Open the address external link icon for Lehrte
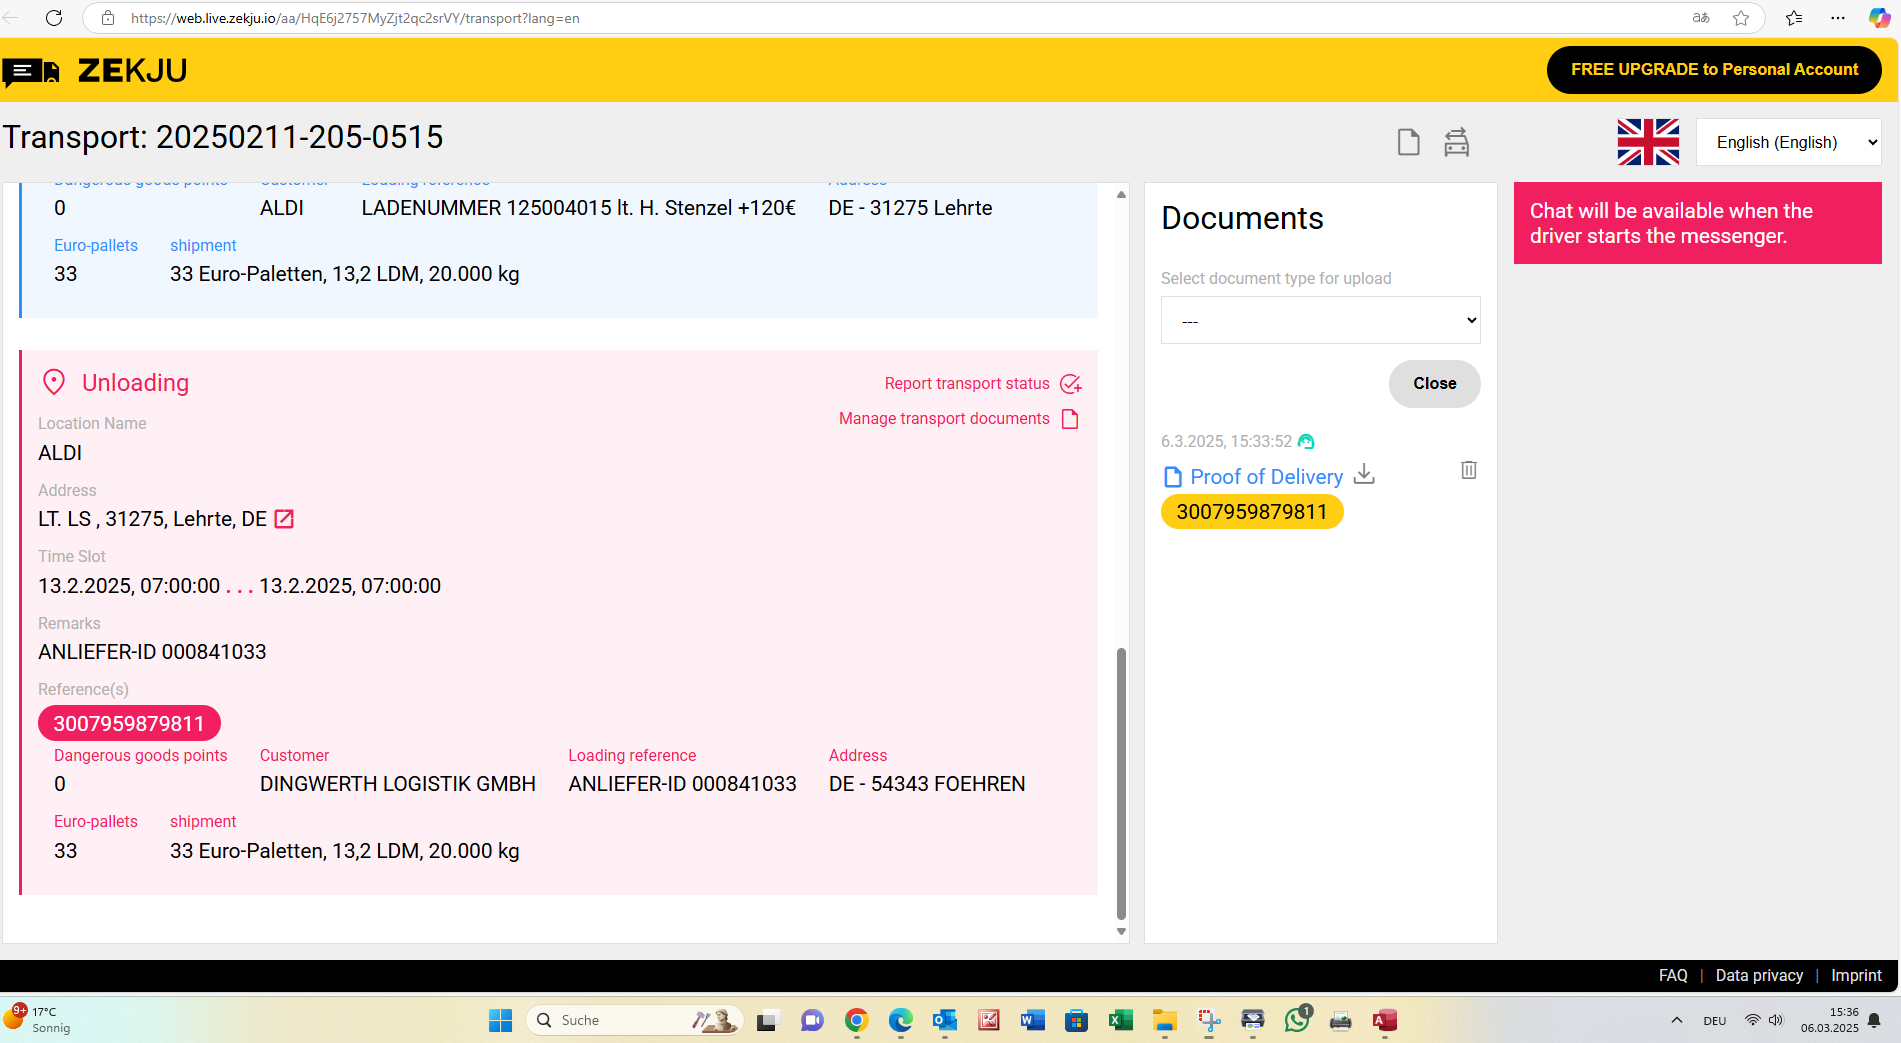The height and width of the screenshot is (1043, 1901). (x=284, y=519)
